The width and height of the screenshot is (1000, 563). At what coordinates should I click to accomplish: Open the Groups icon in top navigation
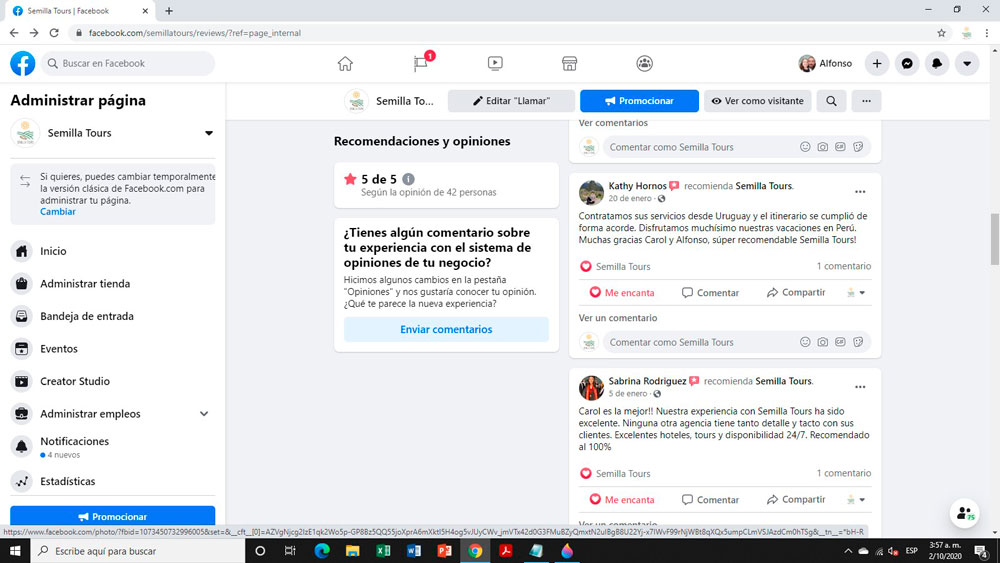point(644,63)
